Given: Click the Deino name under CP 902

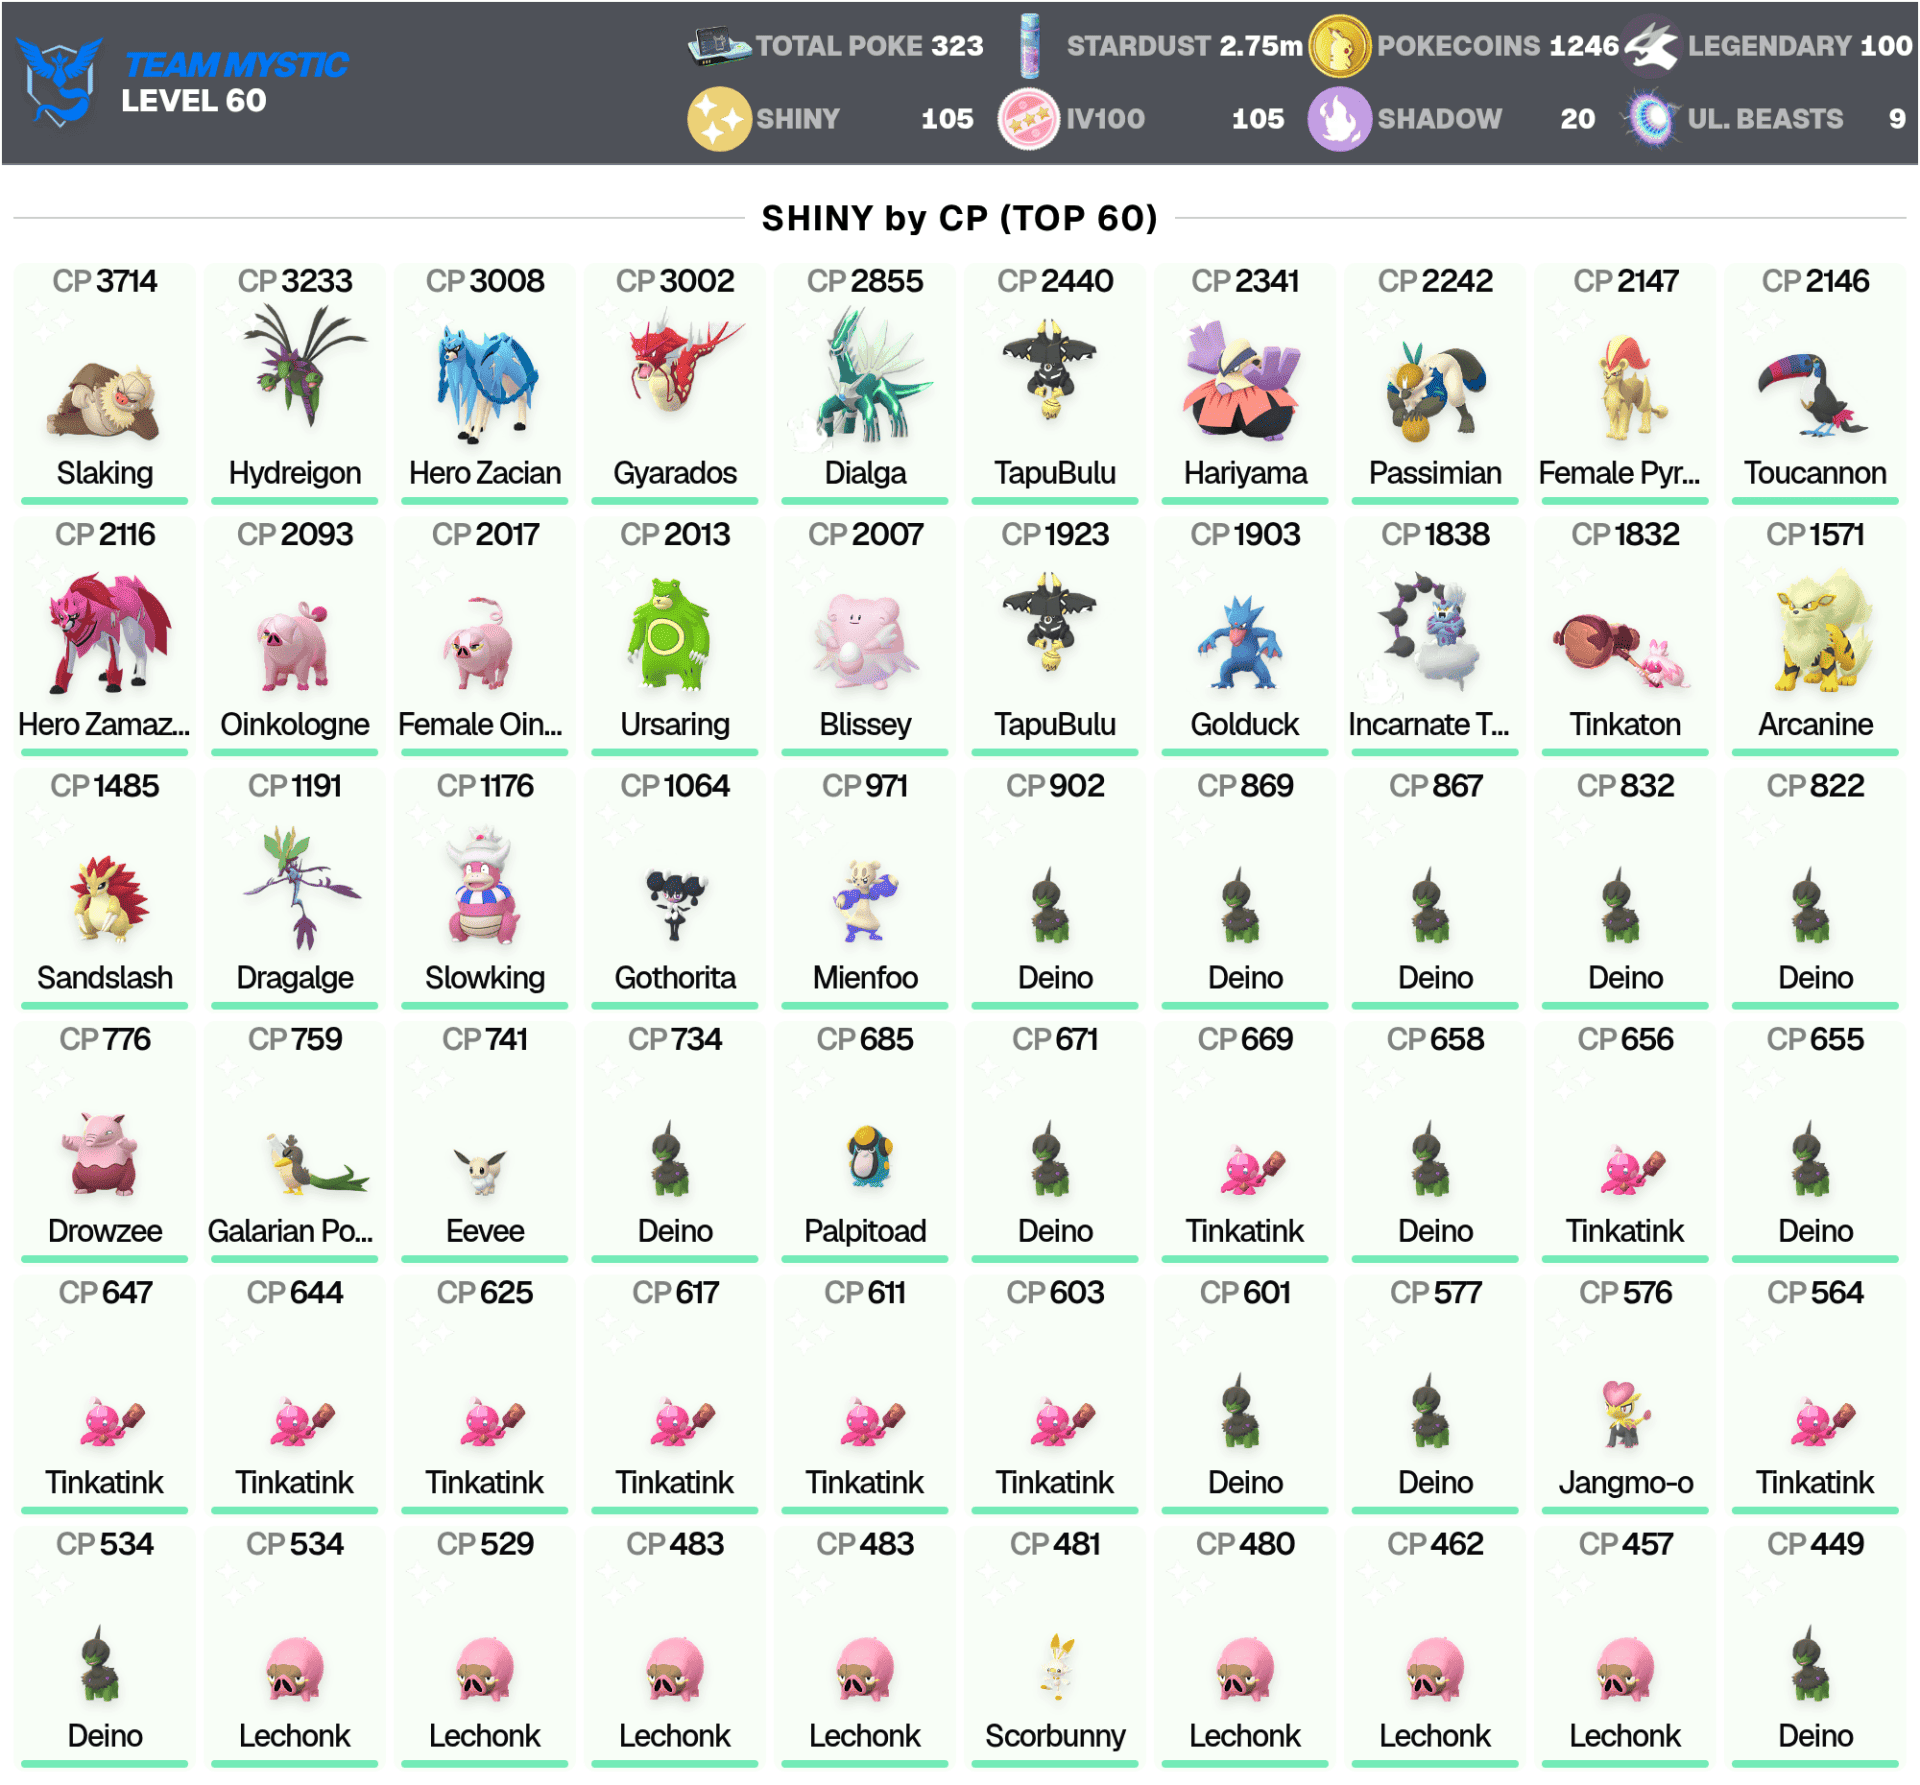Looking at the screenshot, I should pos(1055,977).
